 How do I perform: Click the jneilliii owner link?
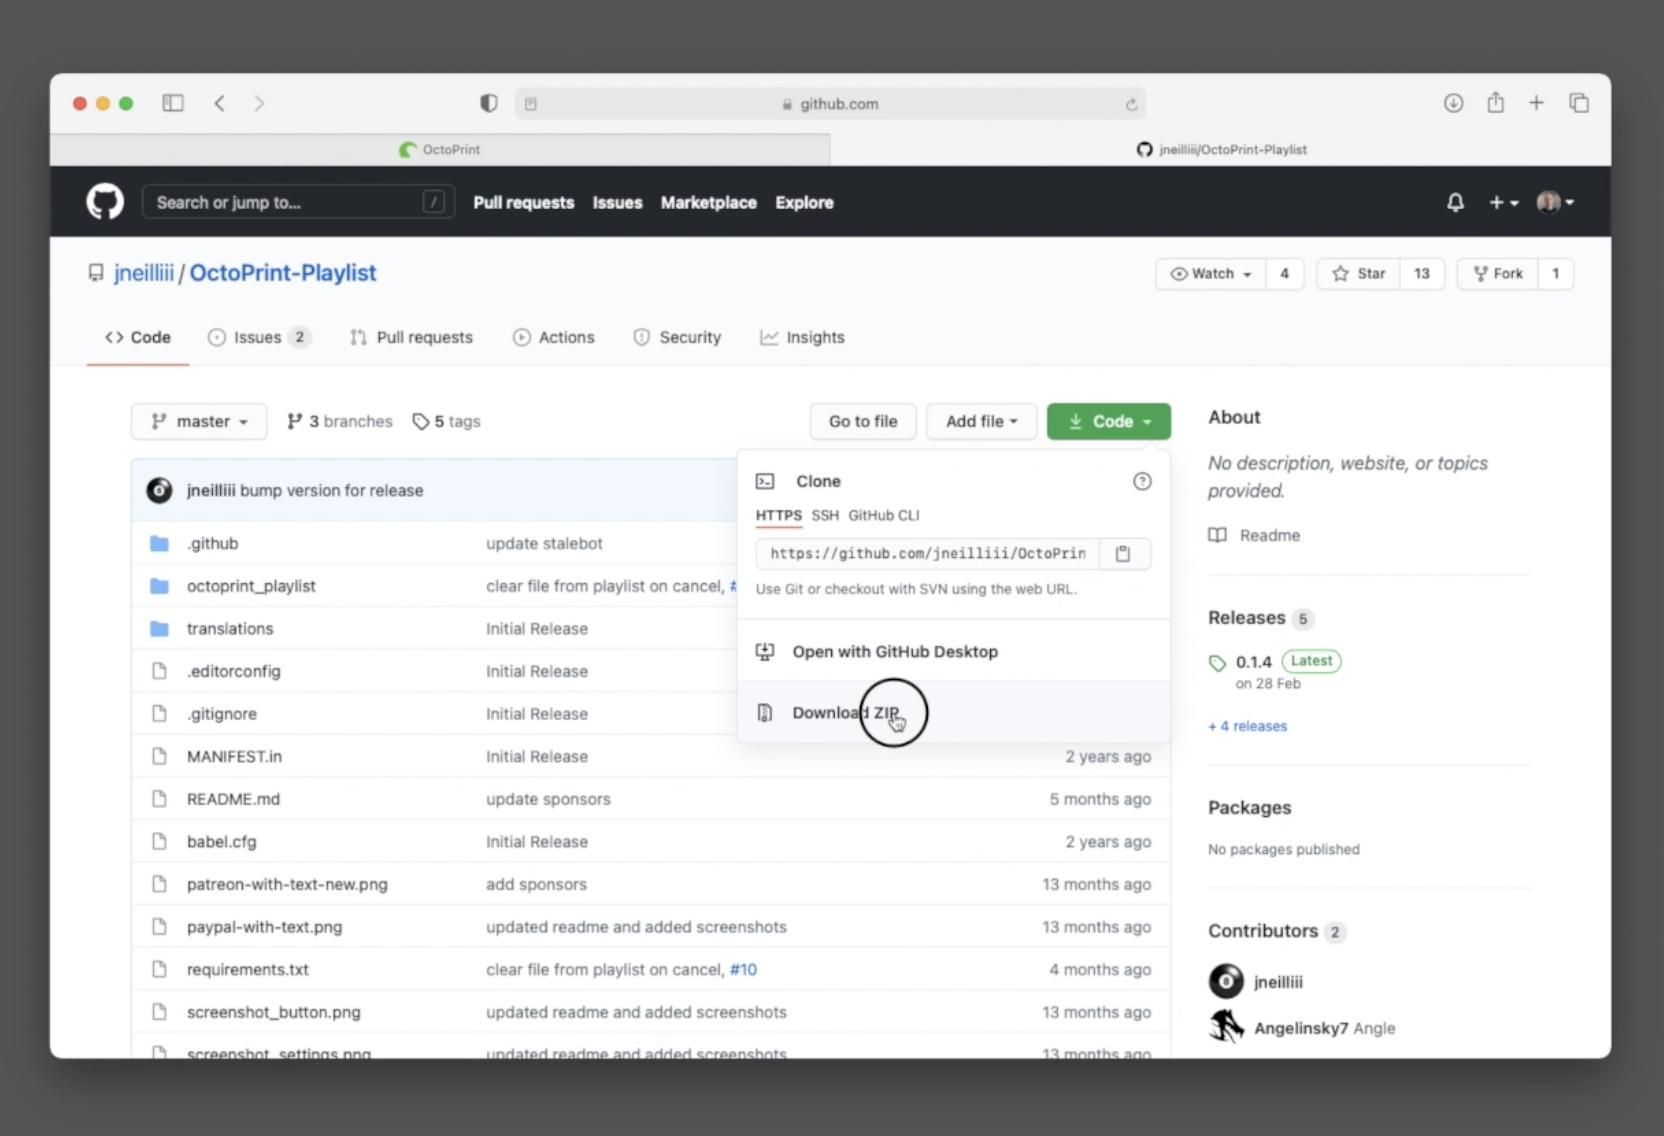click(144, 273)
